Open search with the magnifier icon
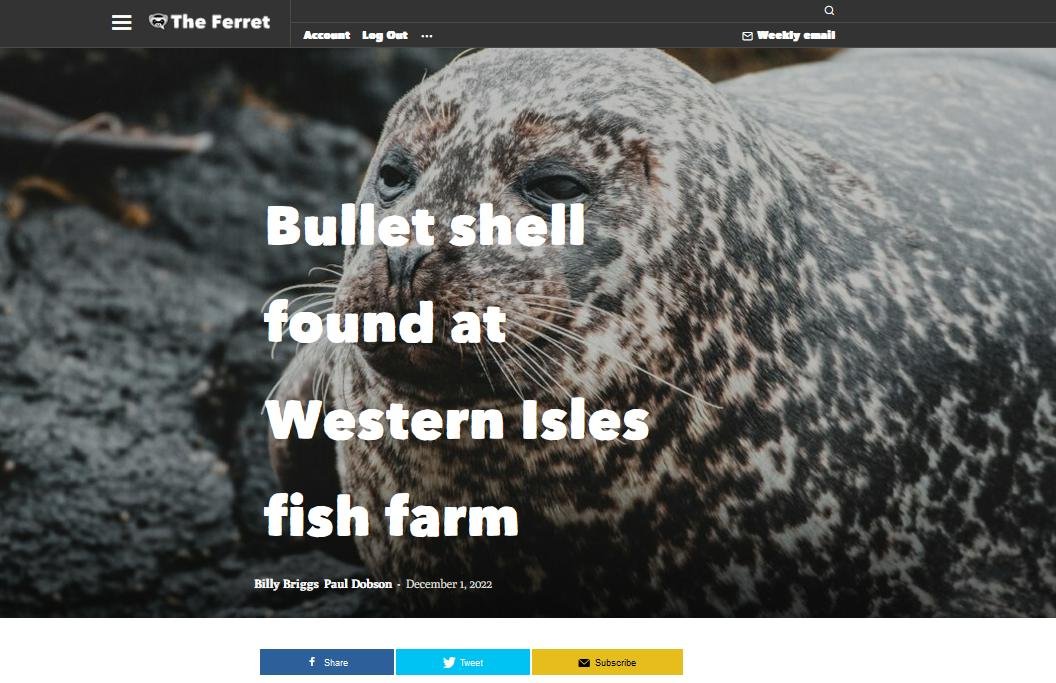 pyautogui.click(x=829, y=10)
